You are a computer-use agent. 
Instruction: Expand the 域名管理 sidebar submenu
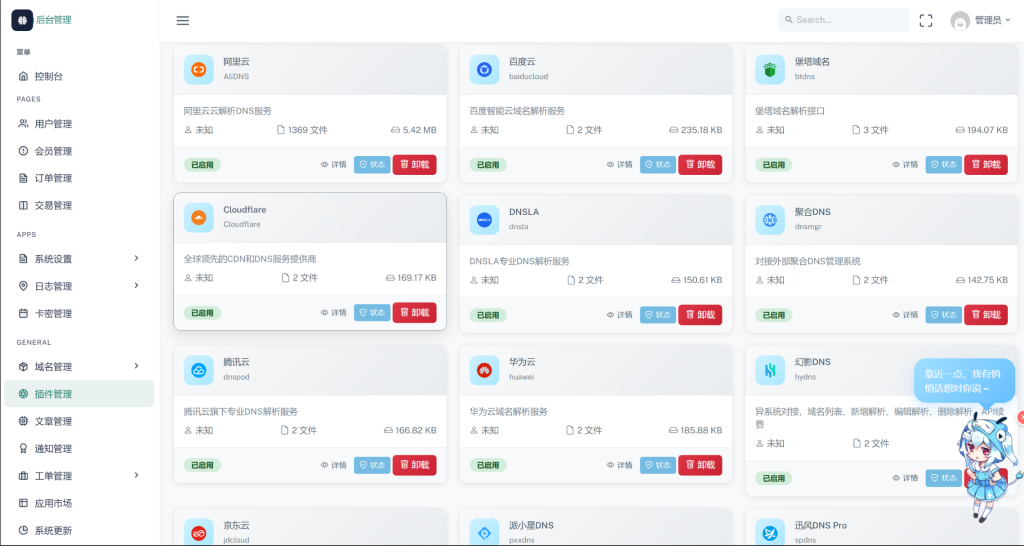tap(80, 367)
